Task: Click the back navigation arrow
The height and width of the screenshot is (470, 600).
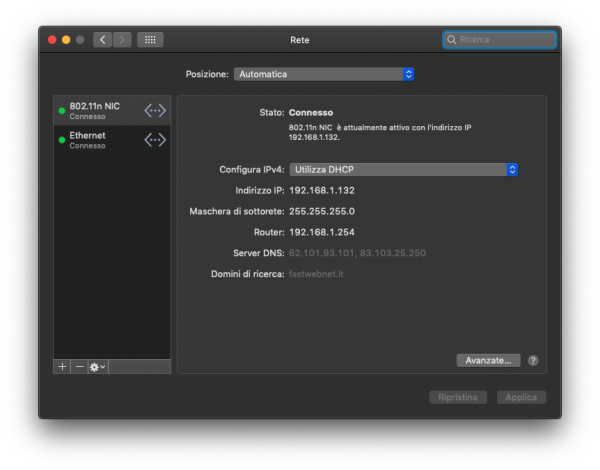Action: pyautogui.click(x=102, y=40)
